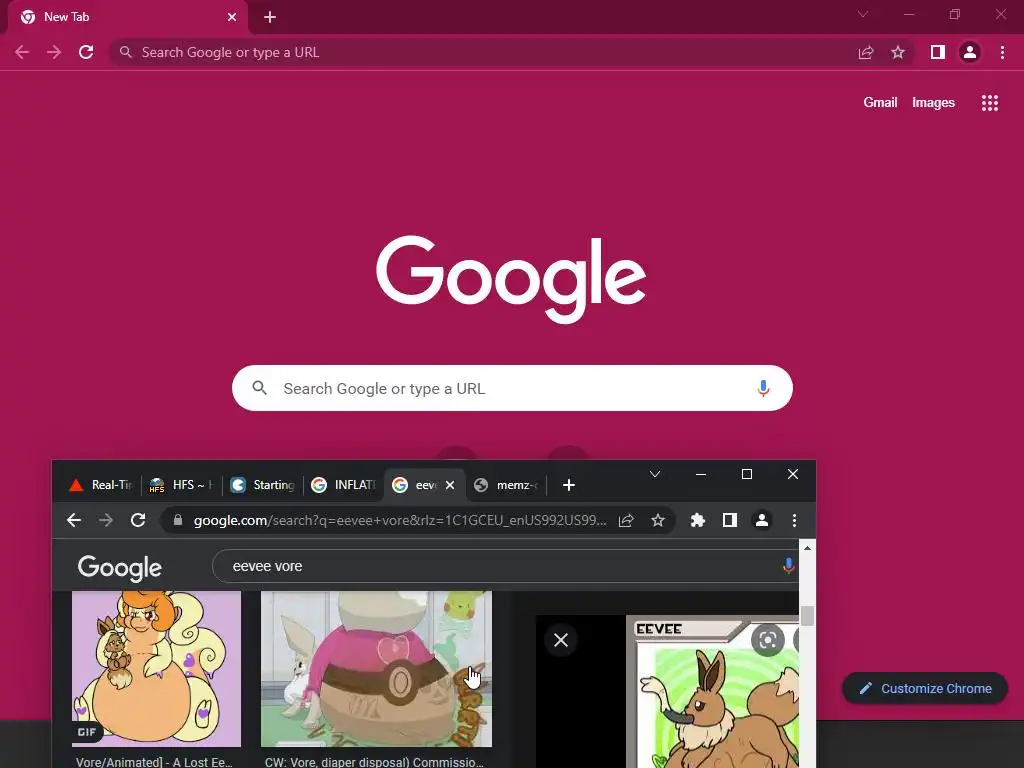Switch to the memz tab in the front window
Viewport: 1024px width, 768px height.
507,485
